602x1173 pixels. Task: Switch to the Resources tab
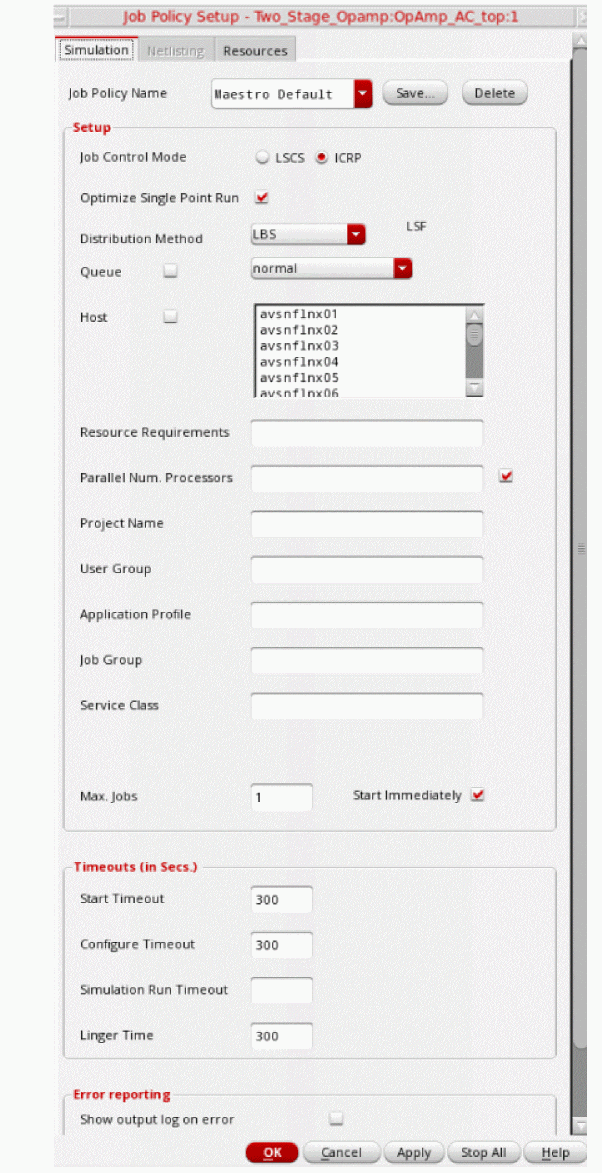tap(255, 51)
